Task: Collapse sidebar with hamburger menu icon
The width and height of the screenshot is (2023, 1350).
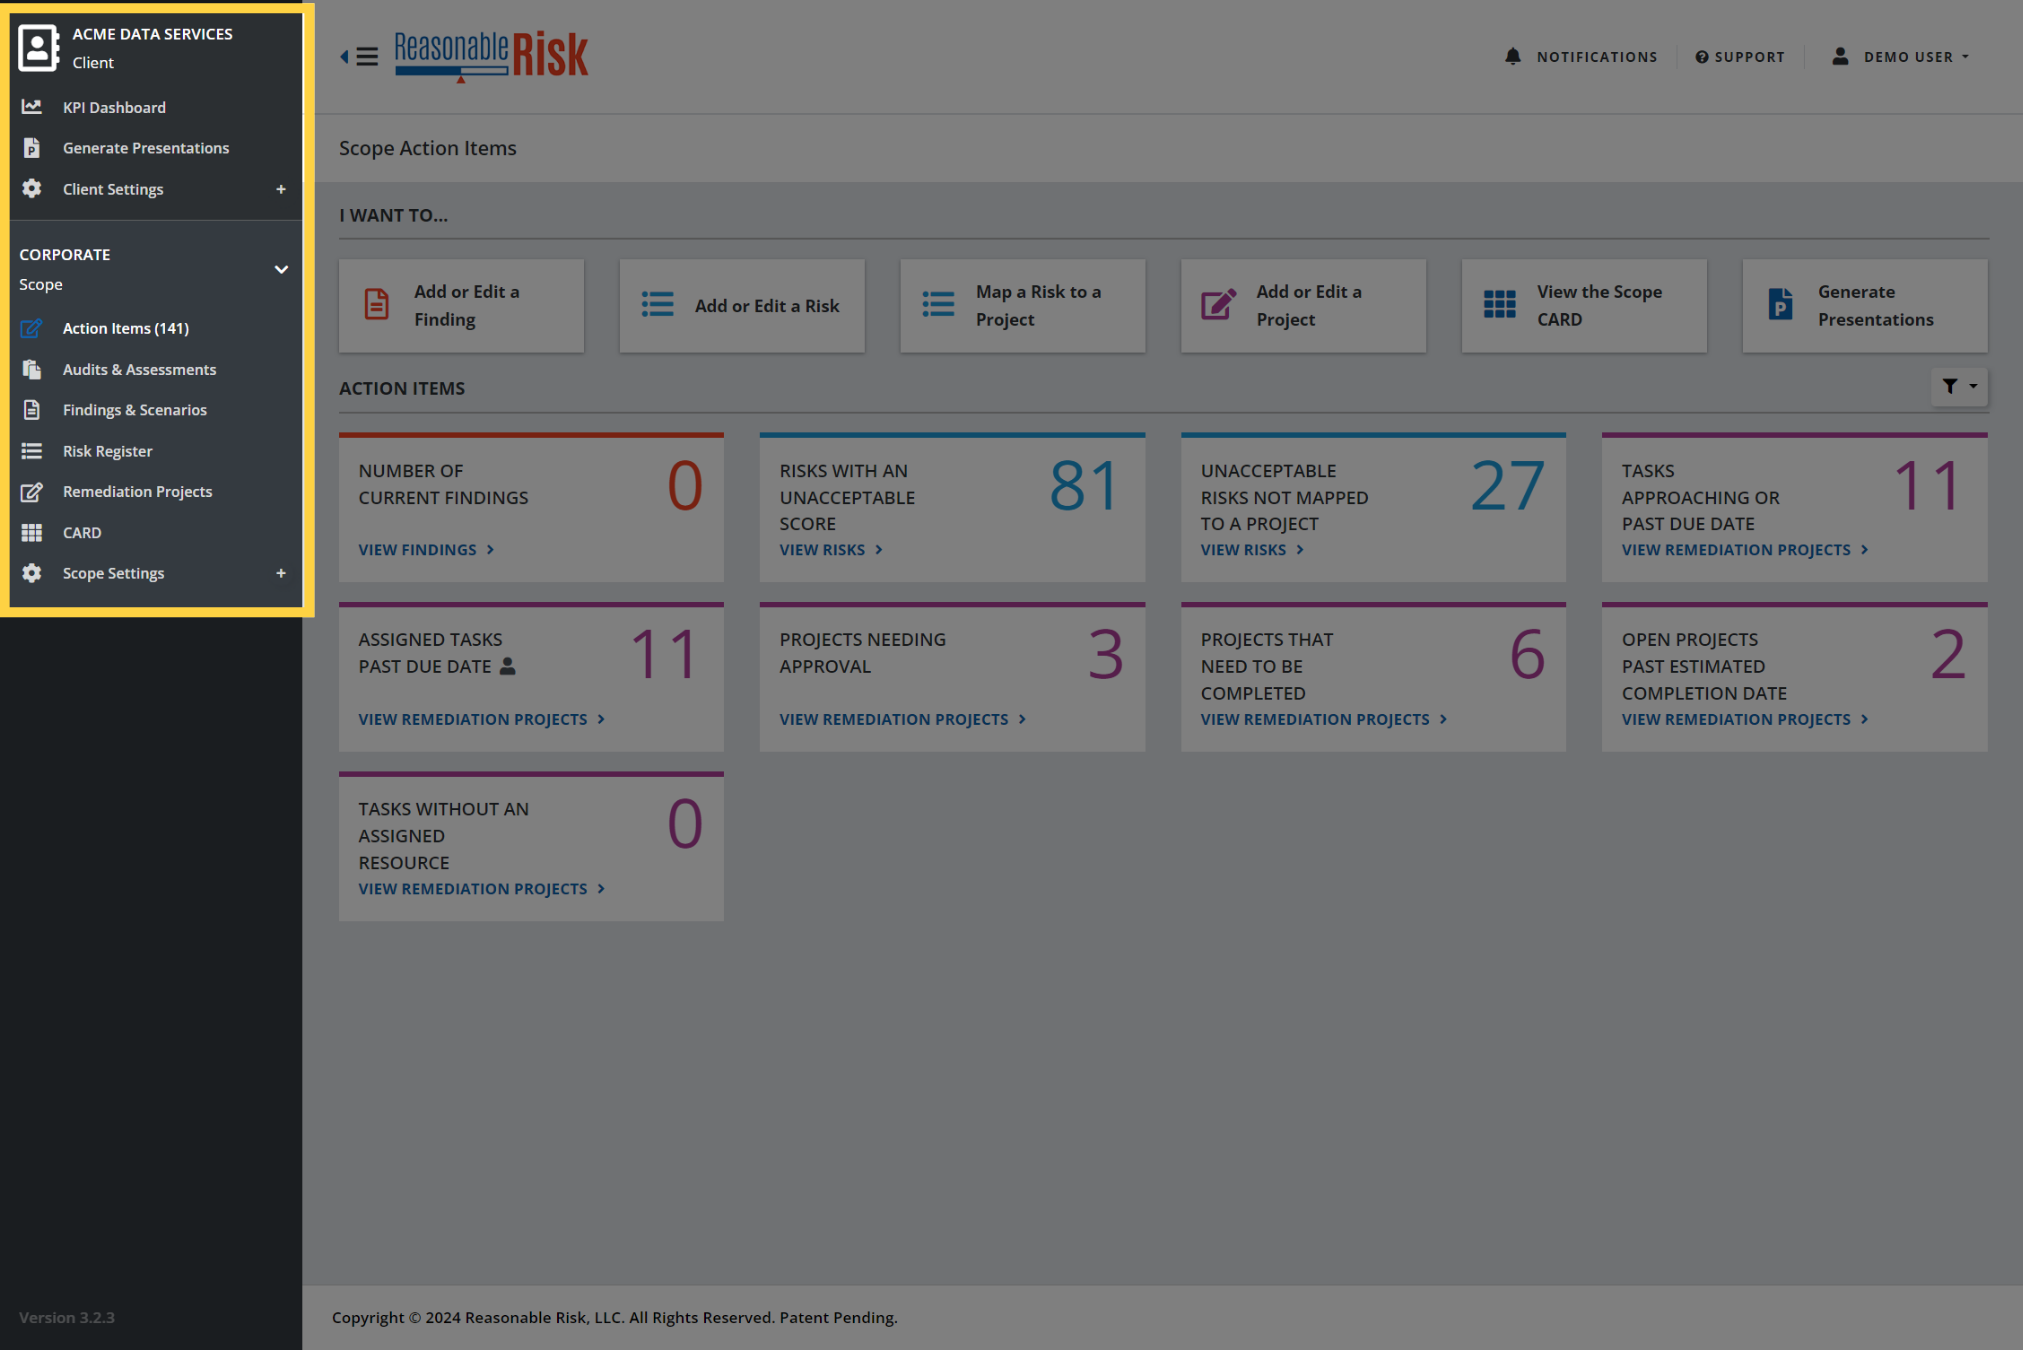Action: pos(360,56)
